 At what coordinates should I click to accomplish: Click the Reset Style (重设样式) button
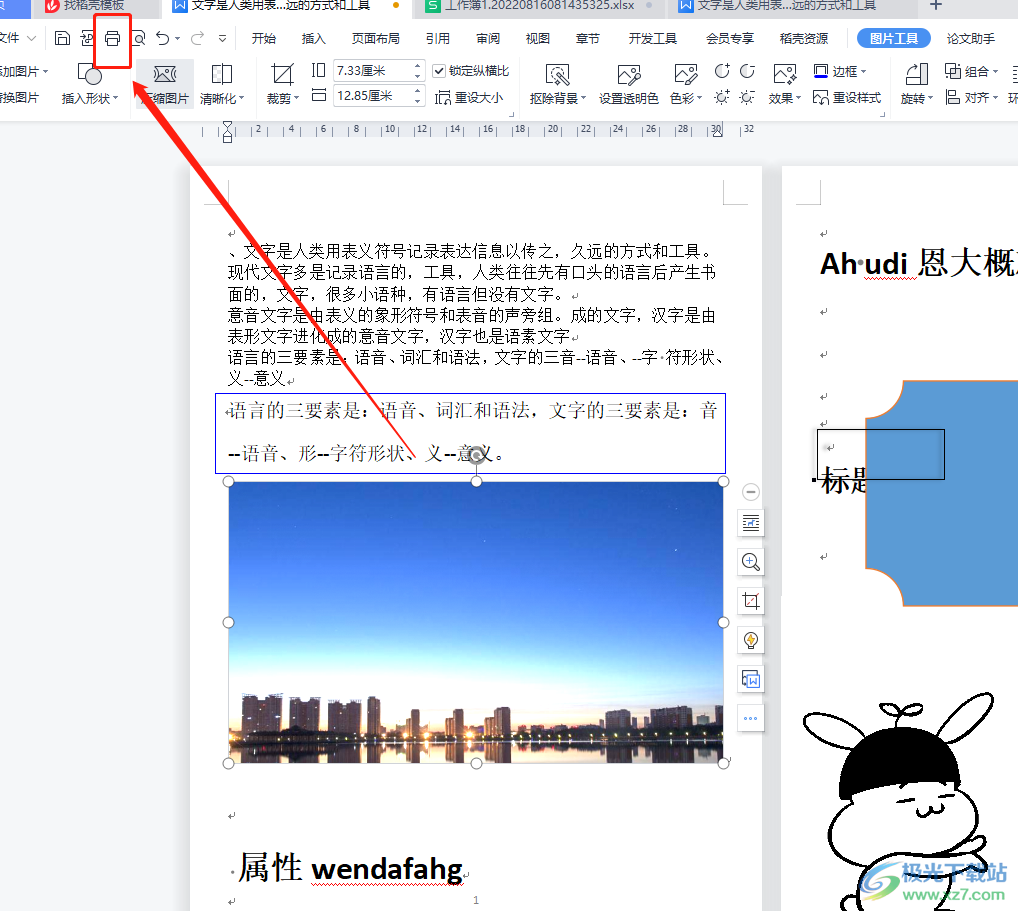(x=847, y=97)
